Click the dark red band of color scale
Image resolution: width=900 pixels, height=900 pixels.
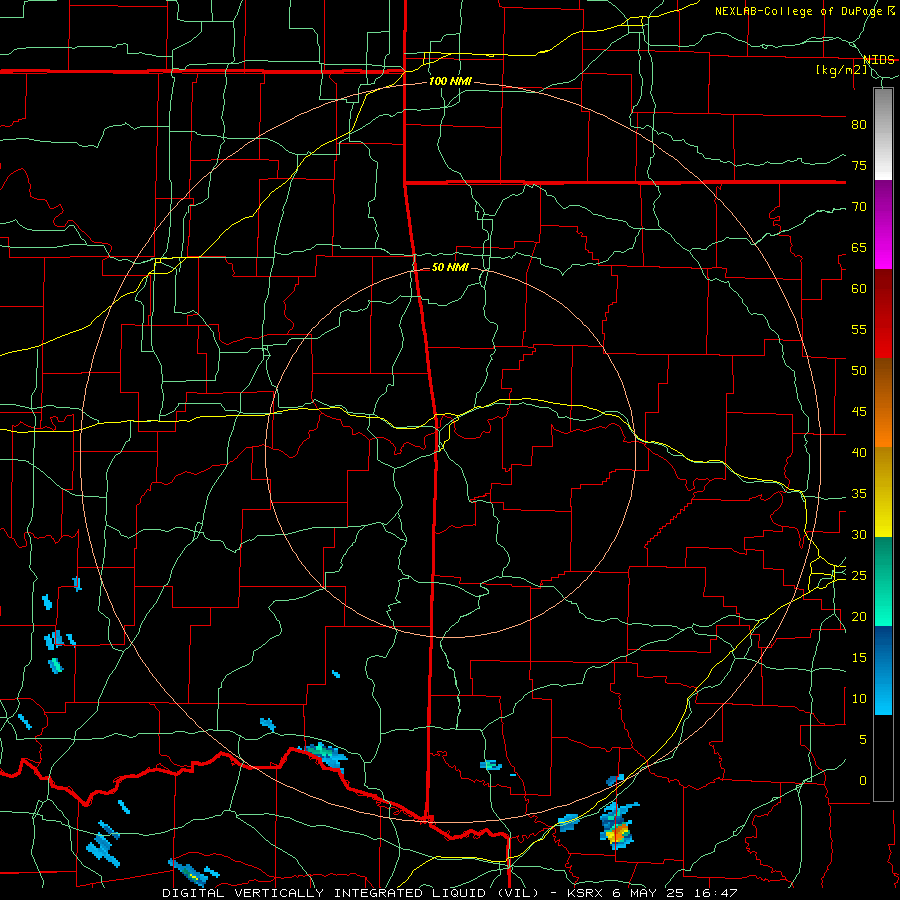click(x=883, y=314)
